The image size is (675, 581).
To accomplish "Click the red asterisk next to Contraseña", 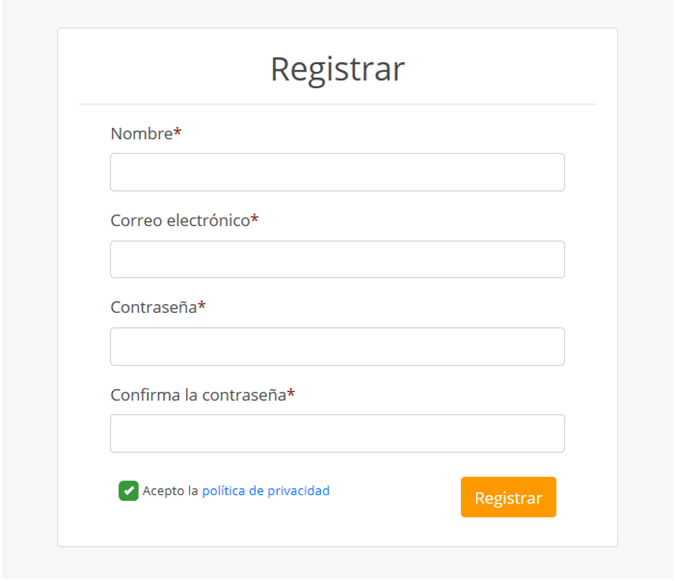I will pyautogui.click(x=202, y=306).
